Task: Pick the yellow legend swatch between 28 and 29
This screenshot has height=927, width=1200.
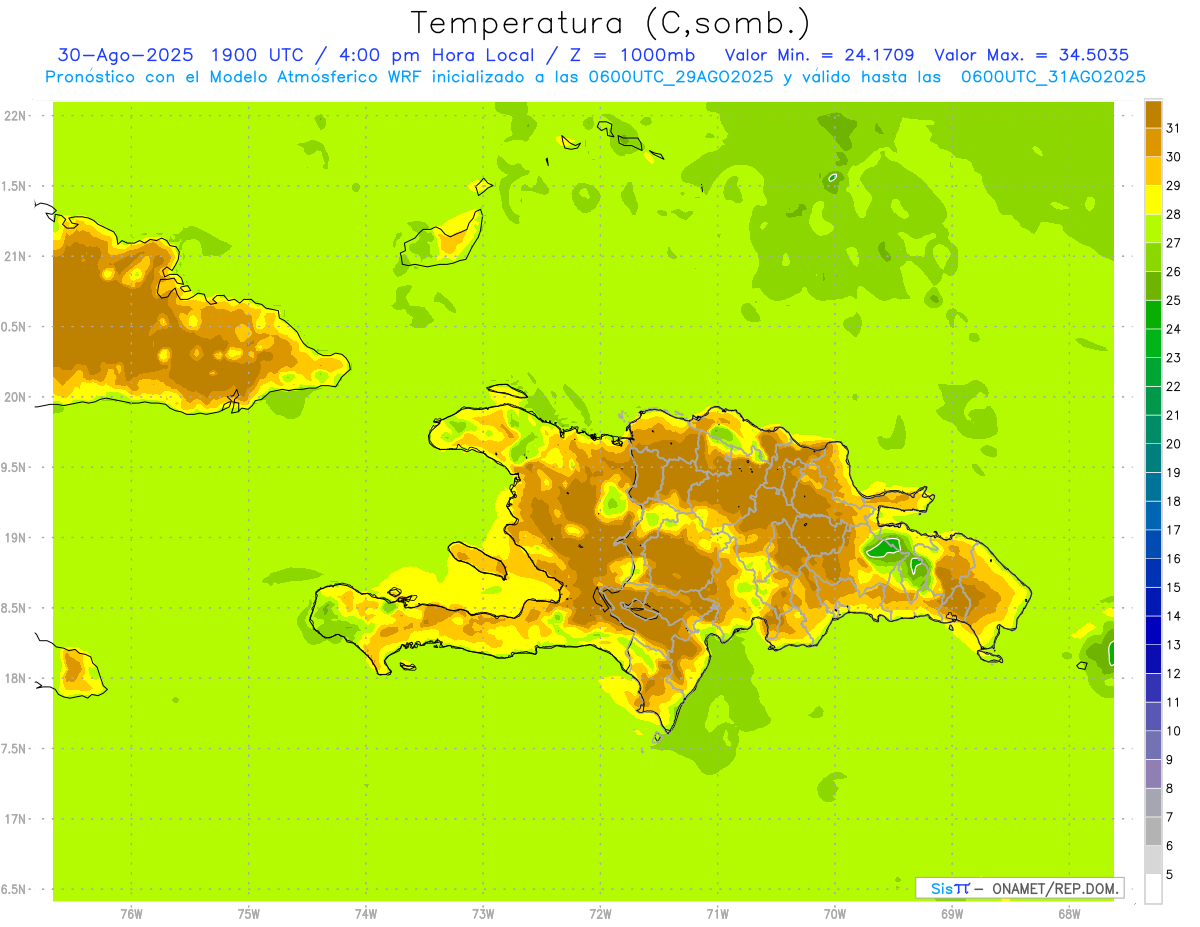Action: point(1153,200)
